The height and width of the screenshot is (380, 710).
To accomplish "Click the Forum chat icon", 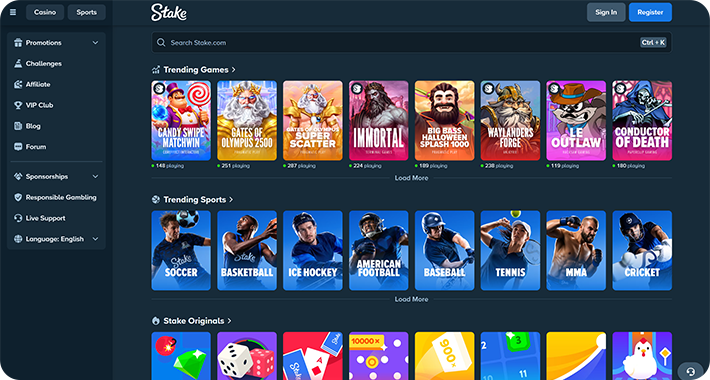I will point(18,147).
